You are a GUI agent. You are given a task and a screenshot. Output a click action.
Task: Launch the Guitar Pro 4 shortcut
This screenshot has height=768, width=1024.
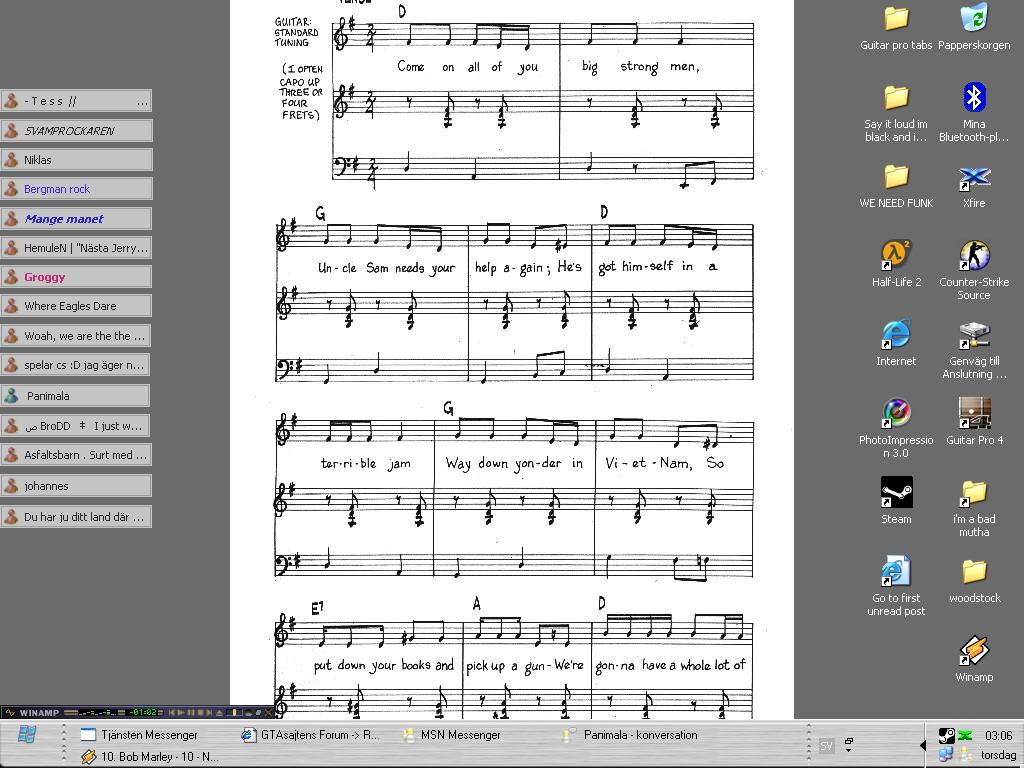974,422
